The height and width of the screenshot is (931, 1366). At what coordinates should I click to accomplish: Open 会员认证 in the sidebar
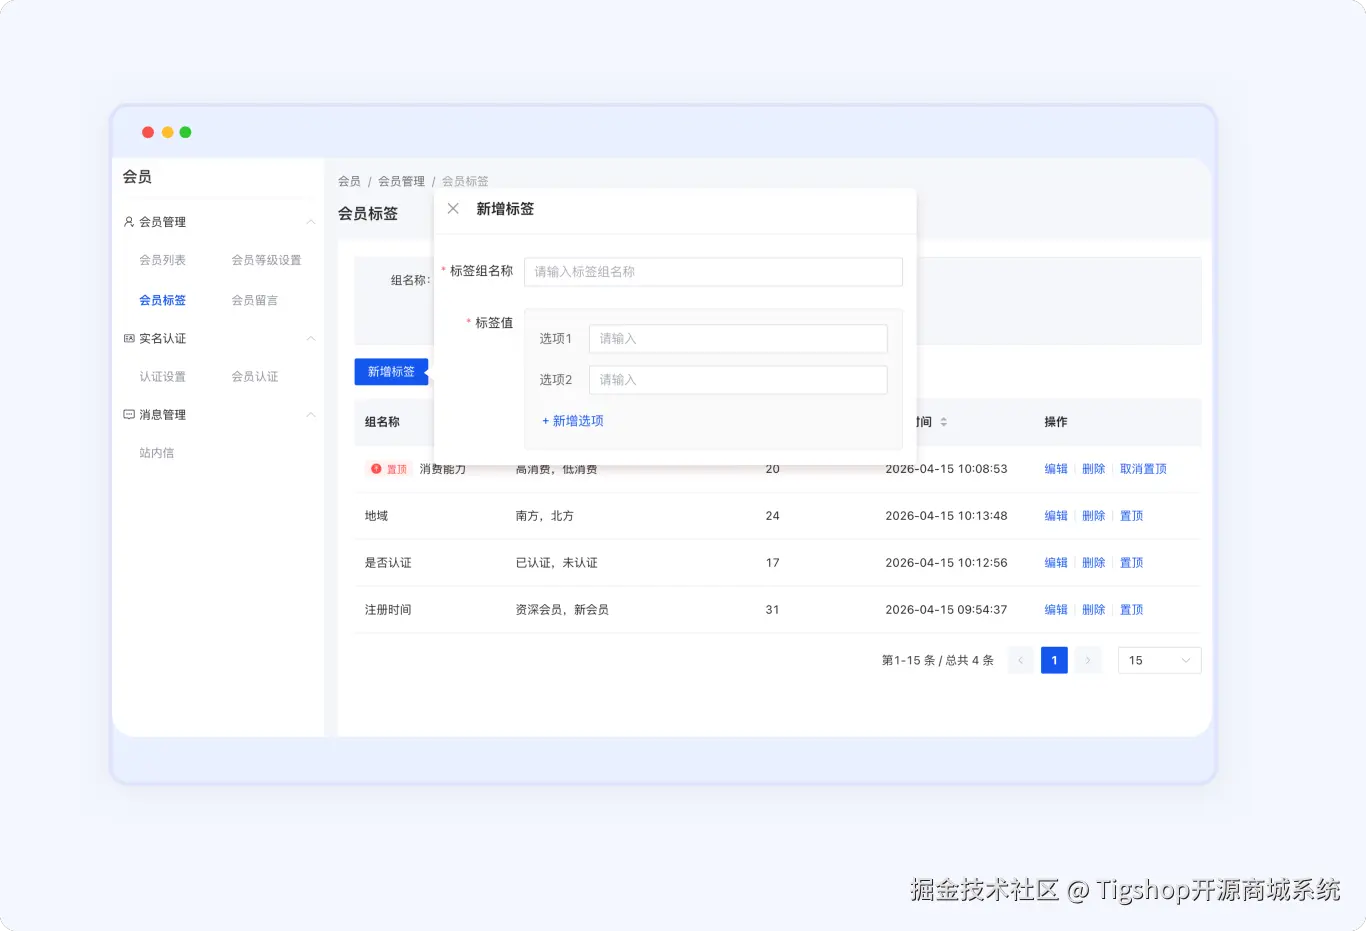point(255,377)
